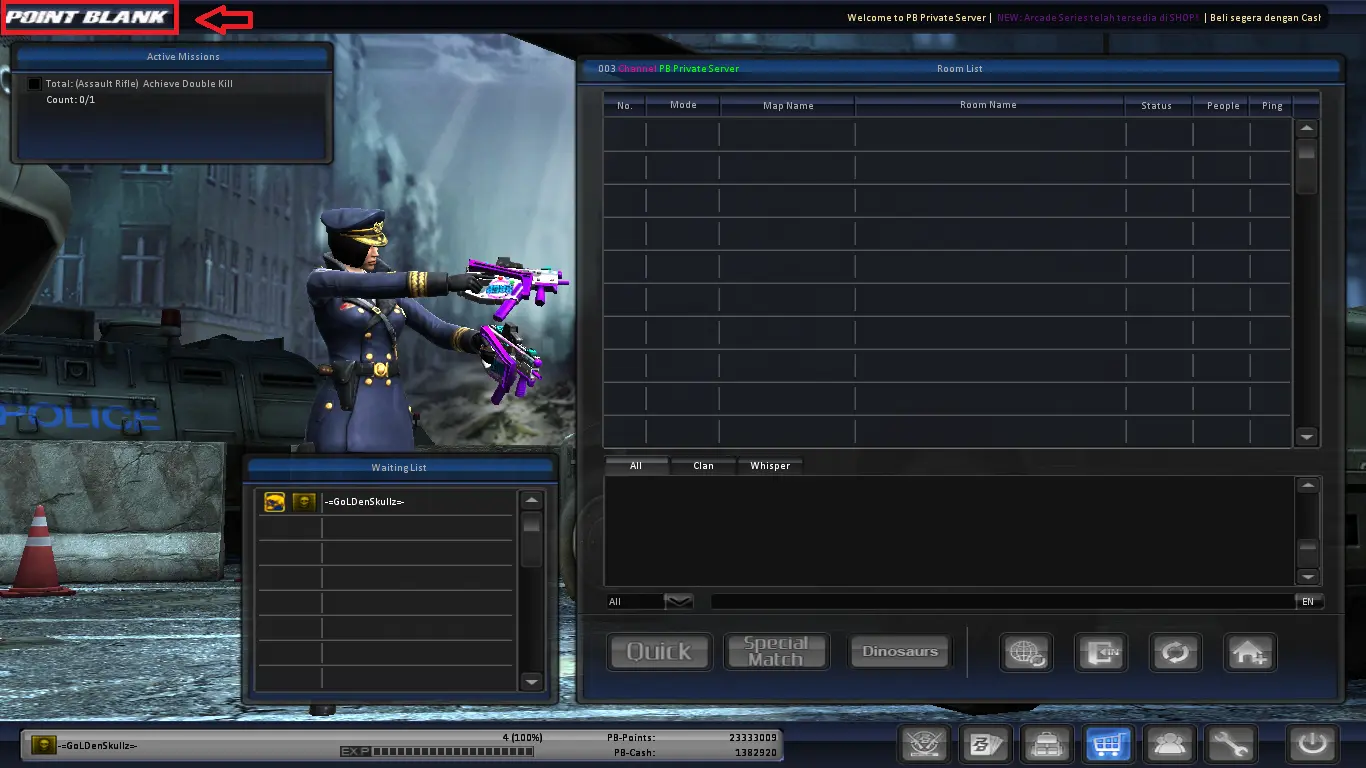Click the enter room door icon

tap(1101, 653)
